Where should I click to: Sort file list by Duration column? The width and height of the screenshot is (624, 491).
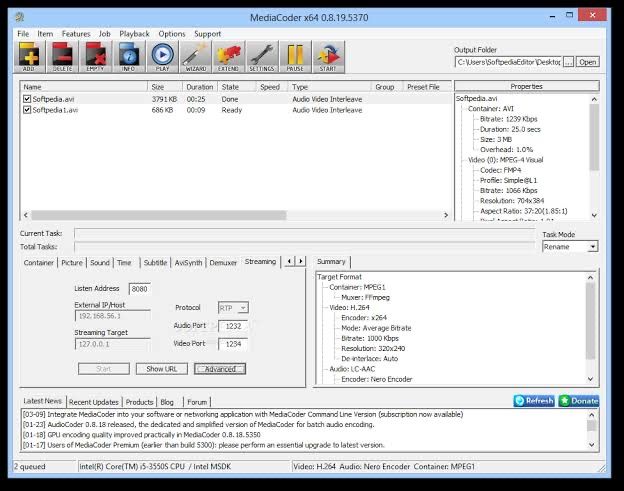(x=200, y=87)
